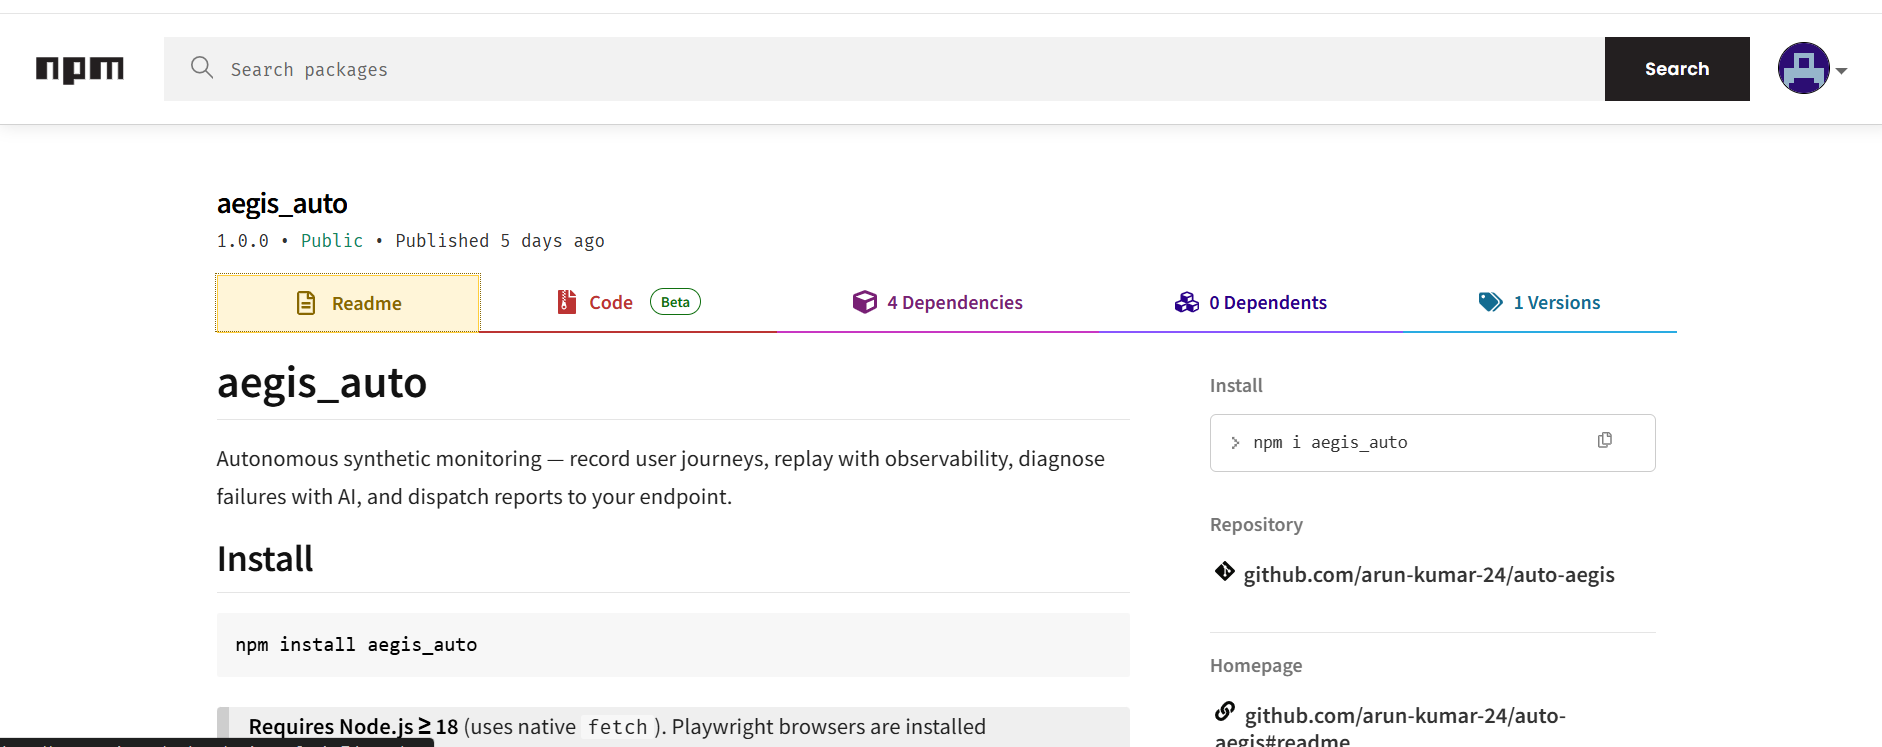
Task: Click the npm i aegis_auto command text
Action: [1330, 442]
